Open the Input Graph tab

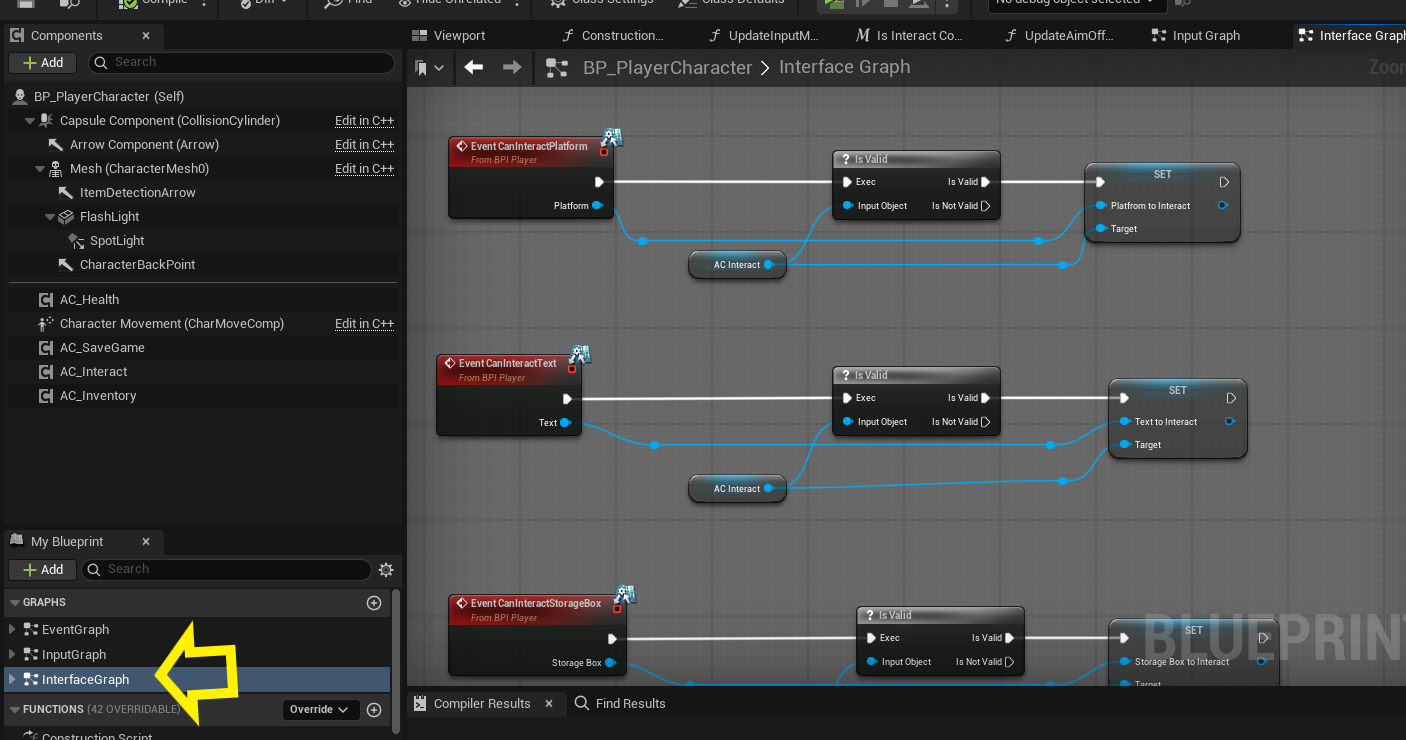1205,36
